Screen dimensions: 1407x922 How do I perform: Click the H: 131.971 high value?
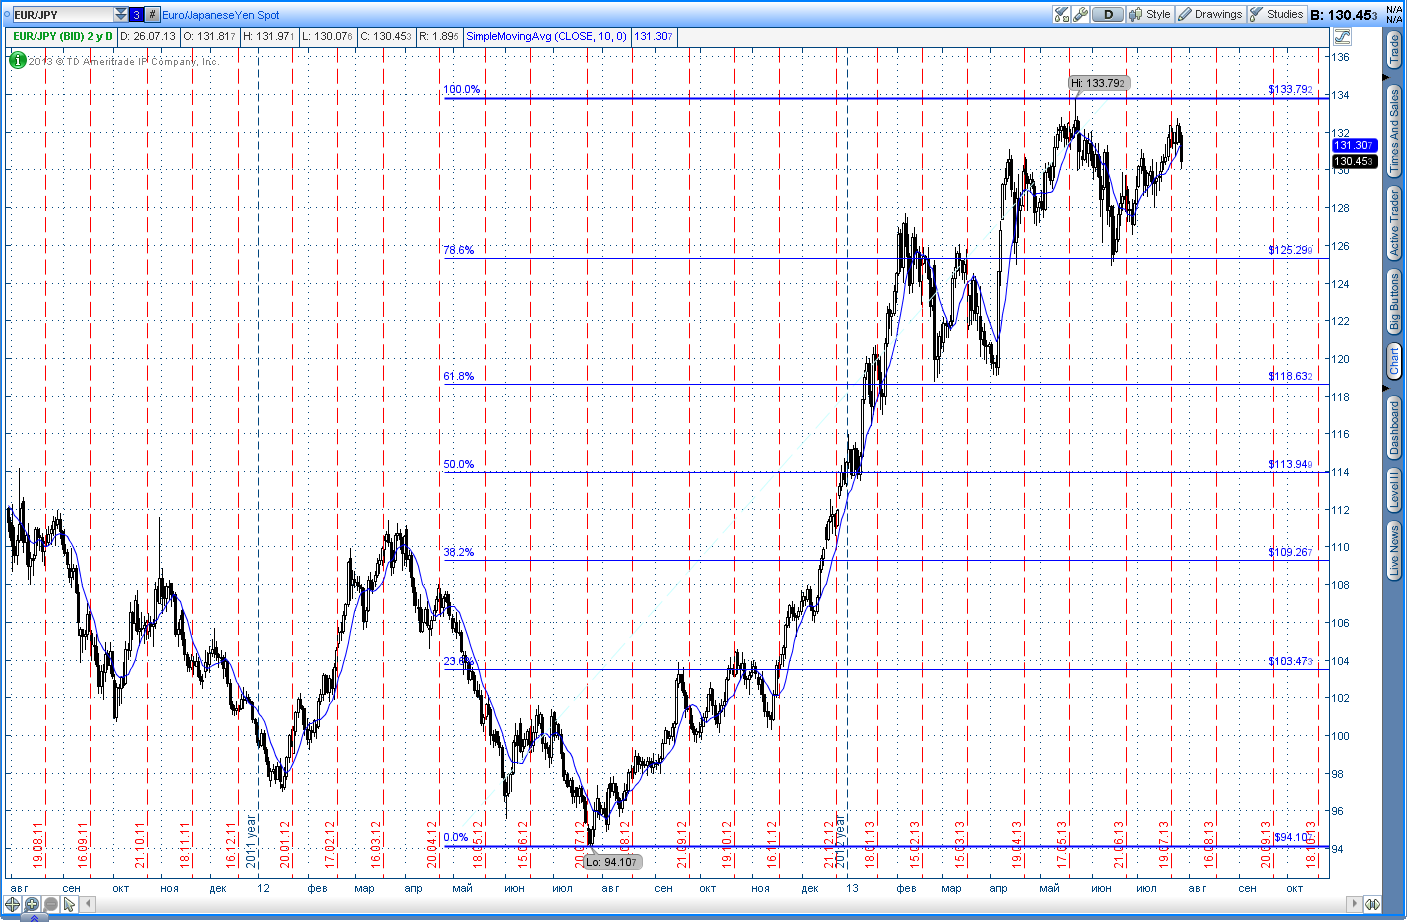(269, 36)
